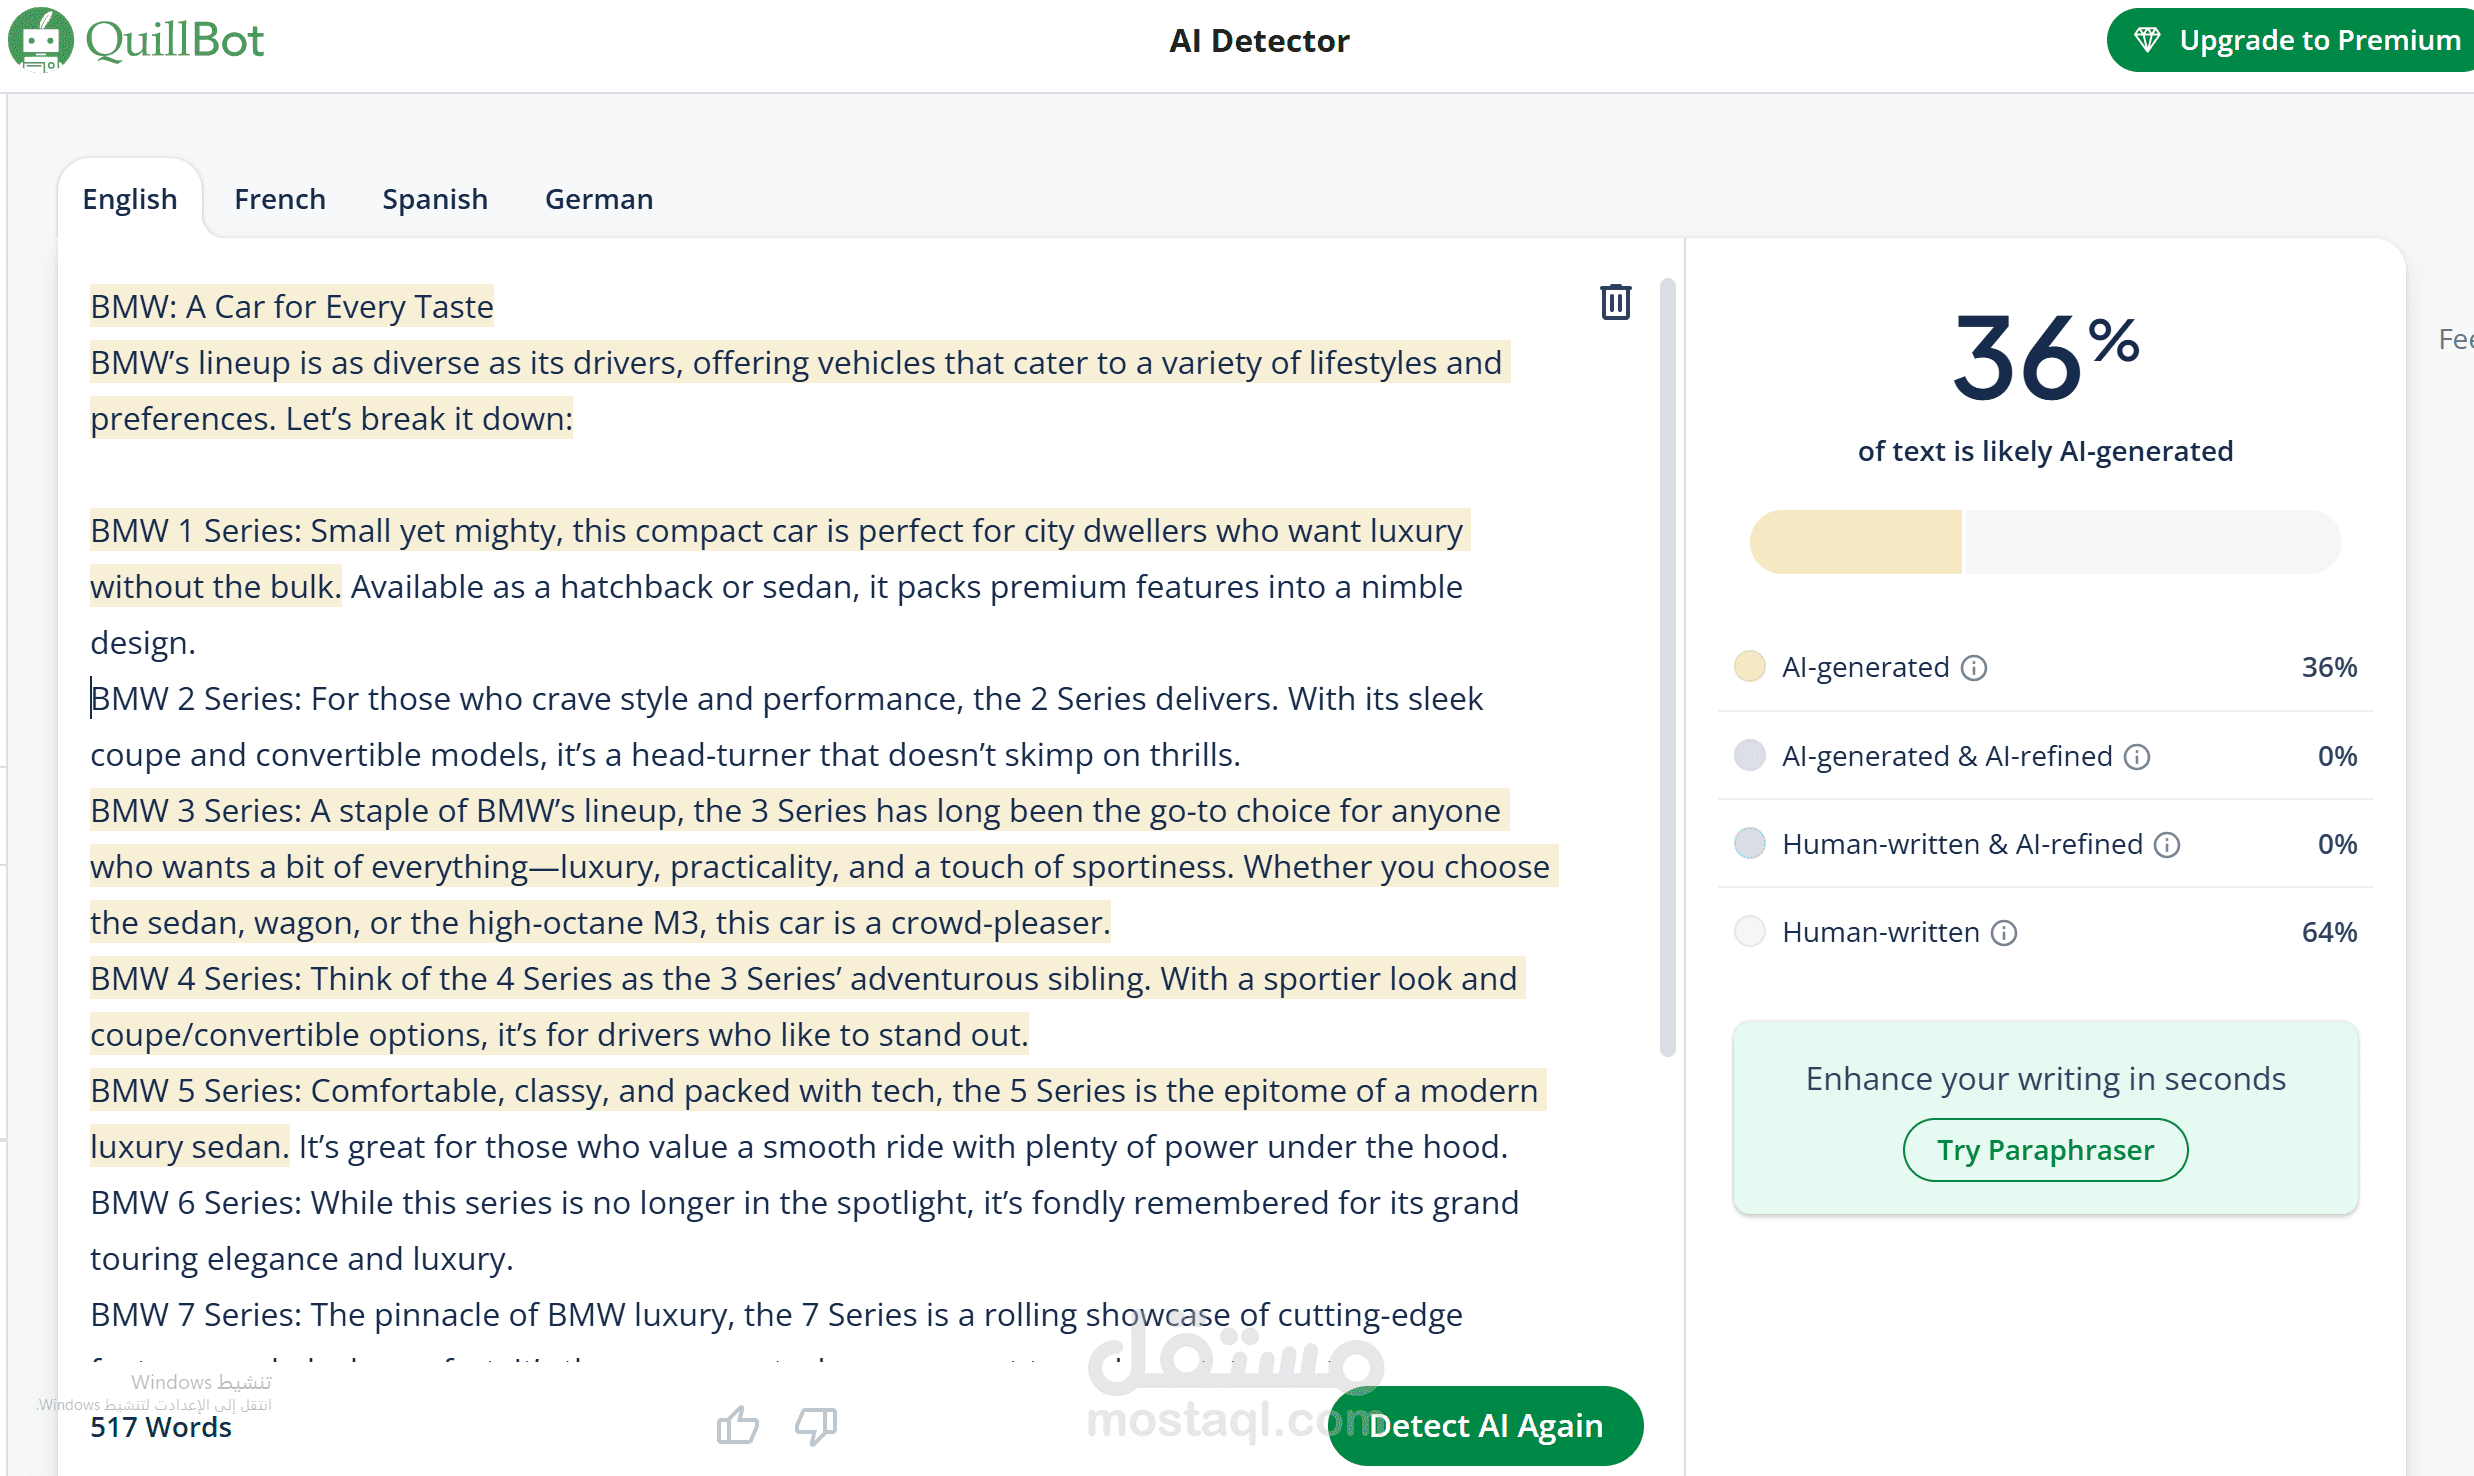Click the QuillBot brand name link

point(175,40)
